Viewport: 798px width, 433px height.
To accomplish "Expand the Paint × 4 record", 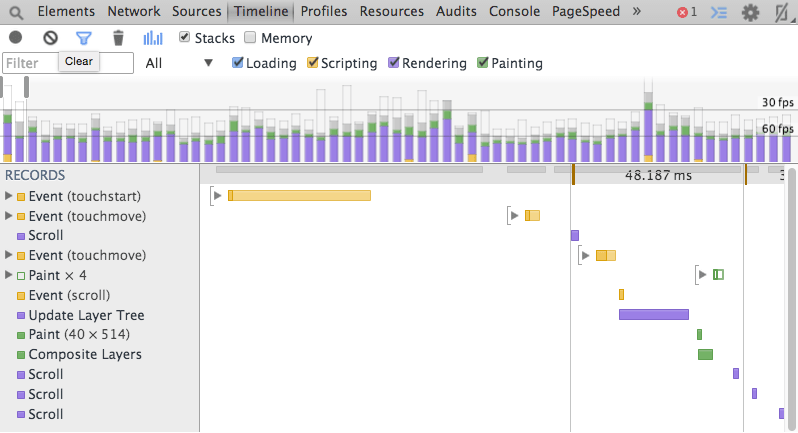I will pyautogui.click(x=9, y=275).
